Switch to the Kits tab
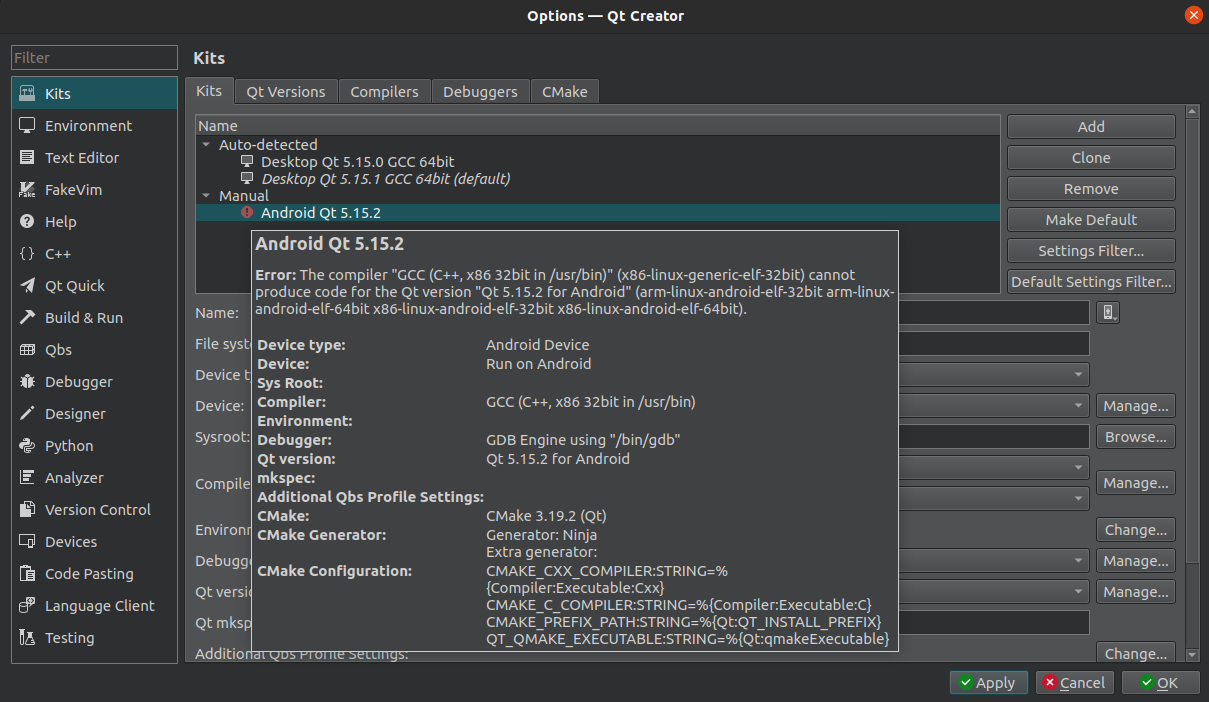Screen dimensions: 1209x702 tap(209, 90)
